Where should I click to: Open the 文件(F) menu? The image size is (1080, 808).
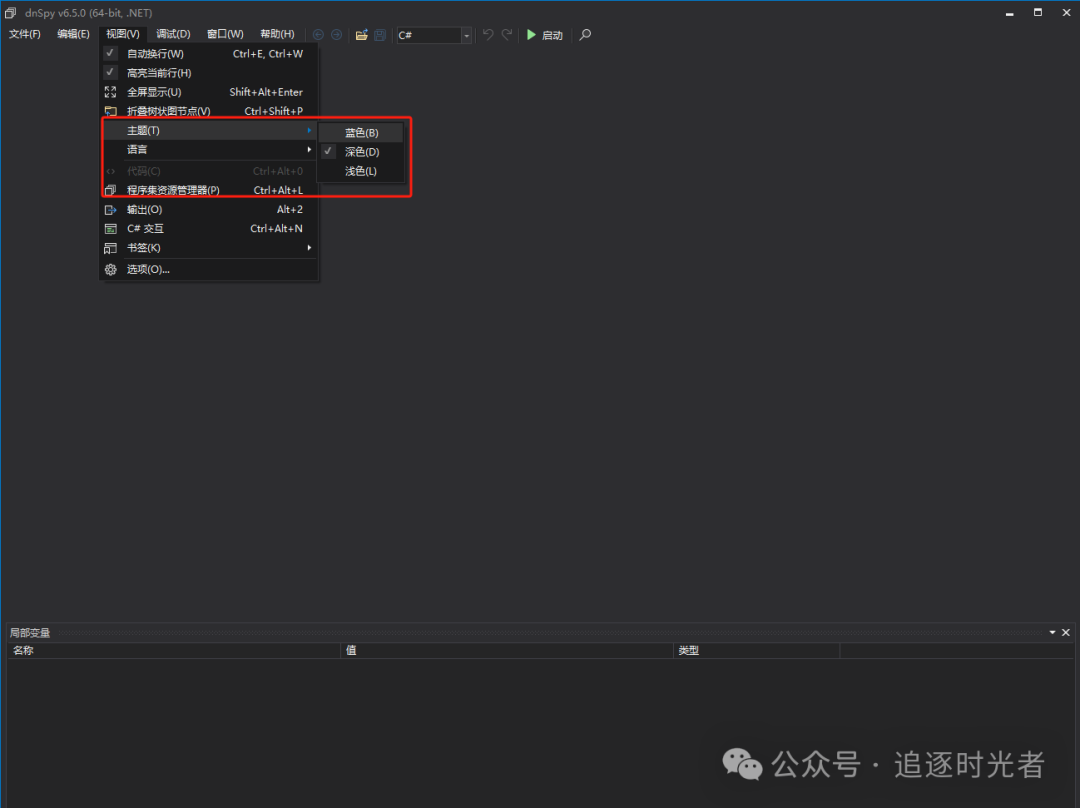click(25, 34)
